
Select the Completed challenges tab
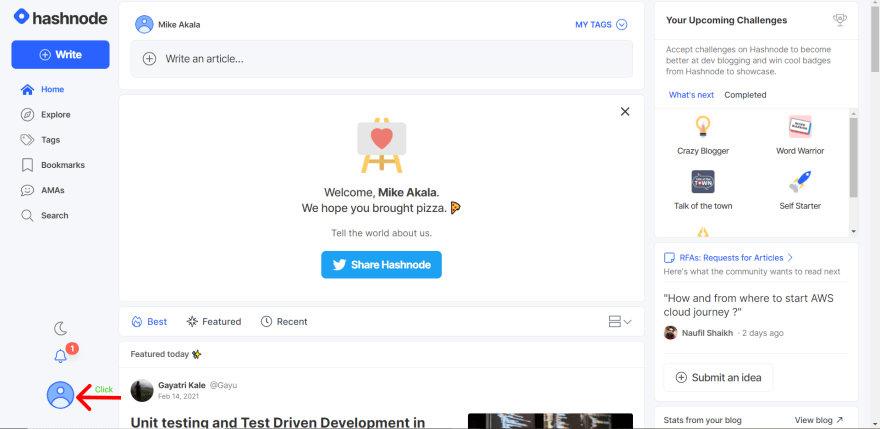[x=745, y=95]
